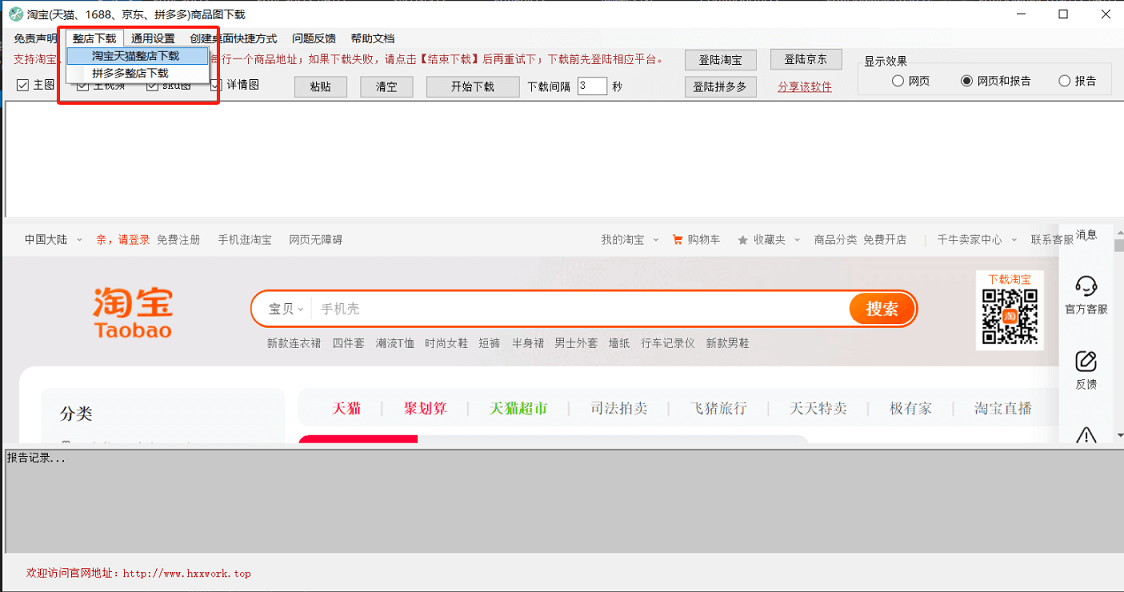Click the 官方客服 headset icon
This screenshot has height=592, width=1124.
point(1086,286)
